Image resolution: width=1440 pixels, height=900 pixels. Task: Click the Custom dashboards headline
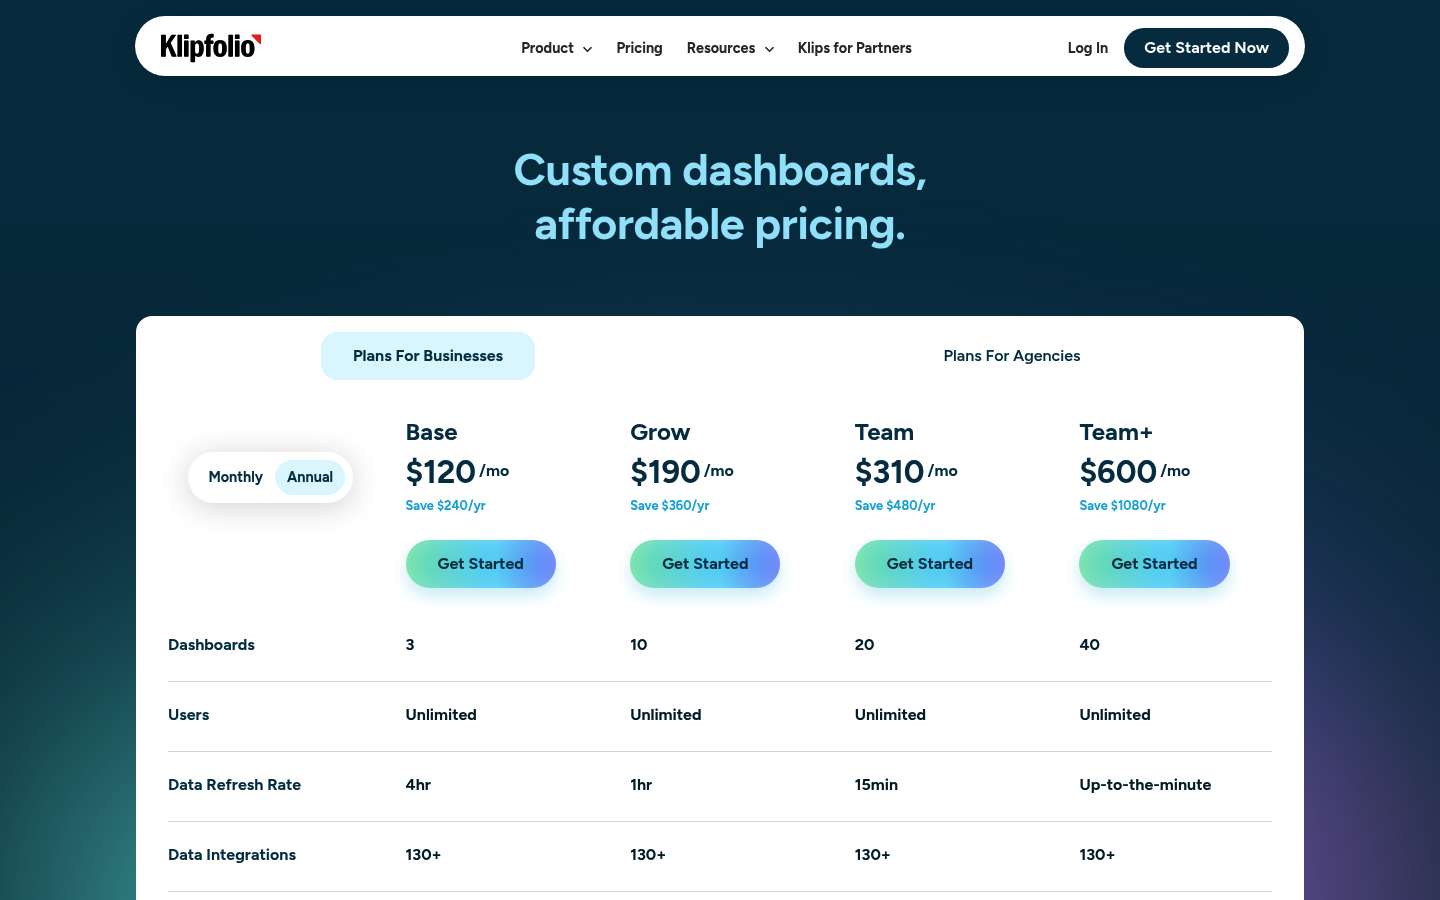point(720,198)
